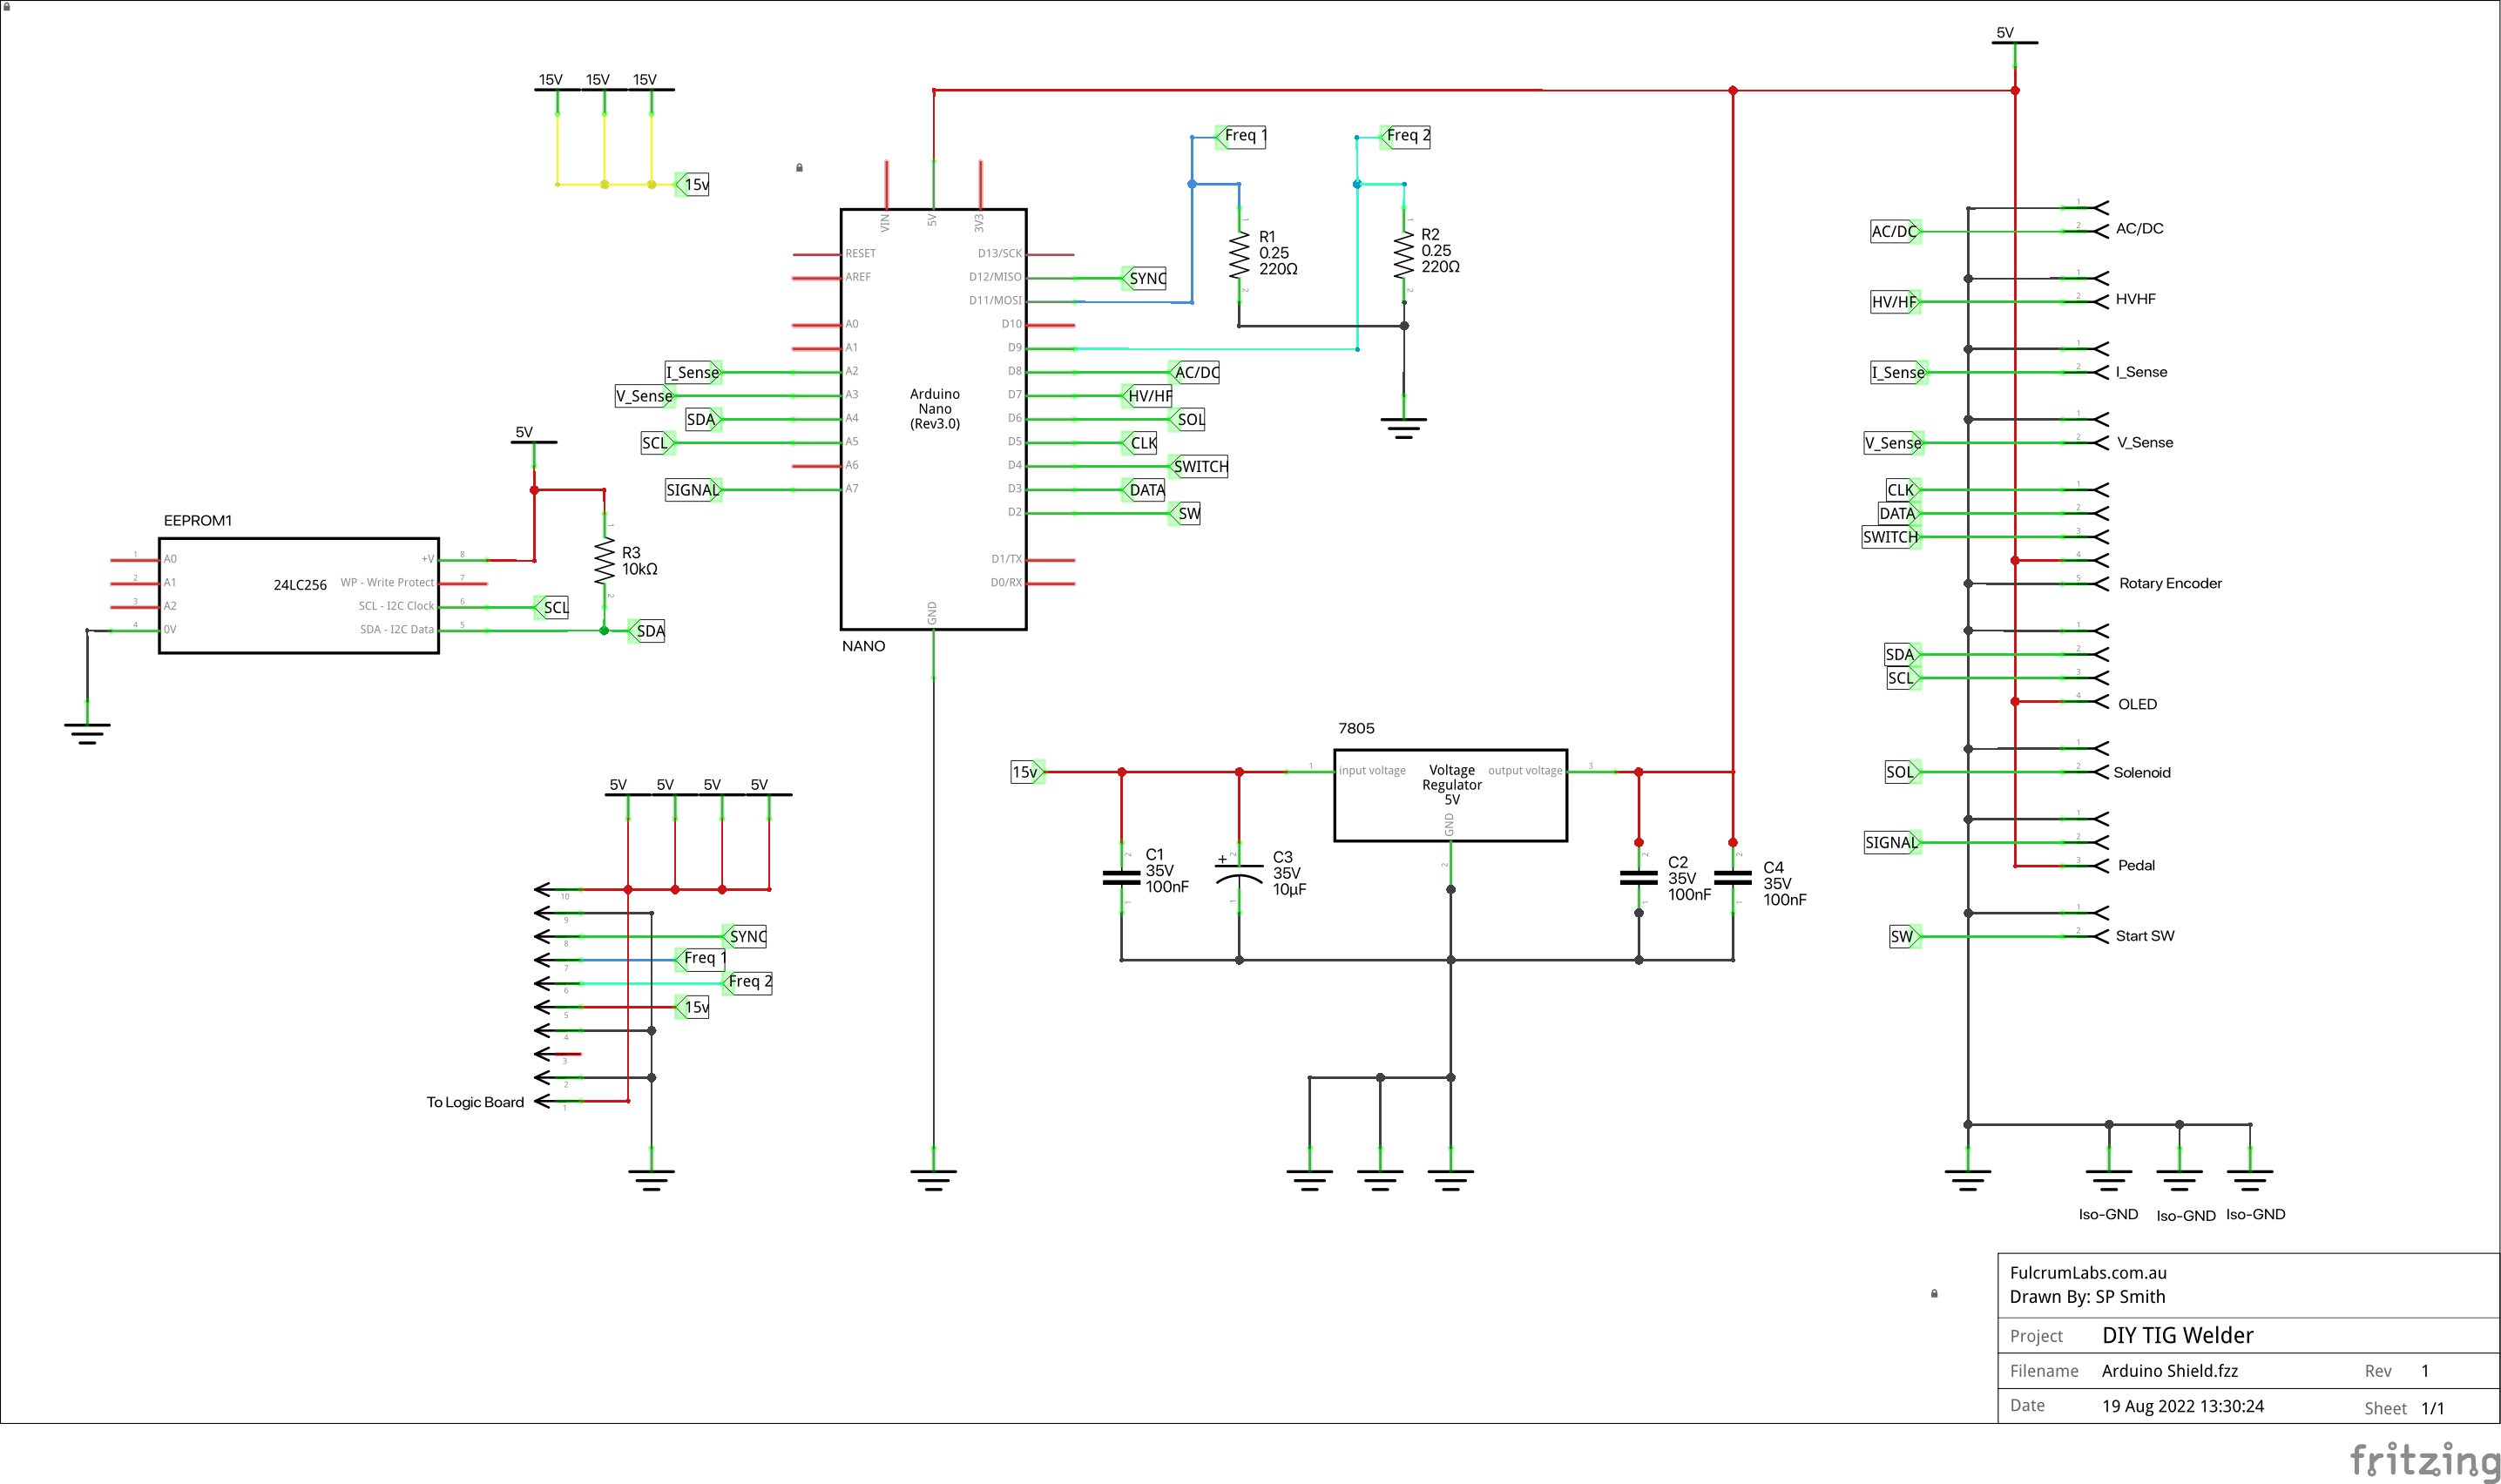Click the R1 220Ω resistor symbol
Viewport: 2501px width, 1484px height.
coord(1239,255)
